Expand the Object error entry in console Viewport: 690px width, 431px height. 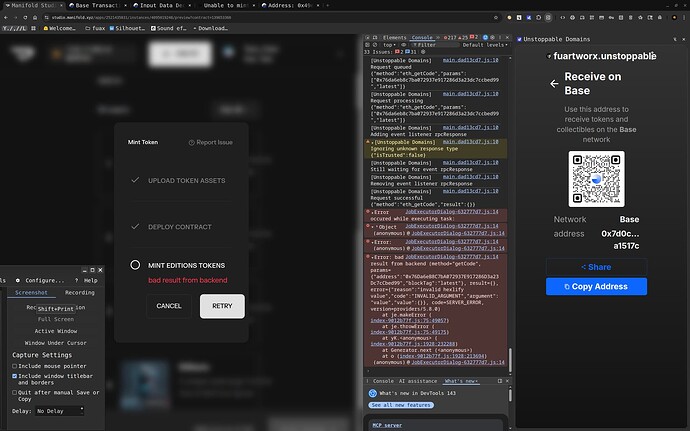pyautogui.click(x=373, y=227)
